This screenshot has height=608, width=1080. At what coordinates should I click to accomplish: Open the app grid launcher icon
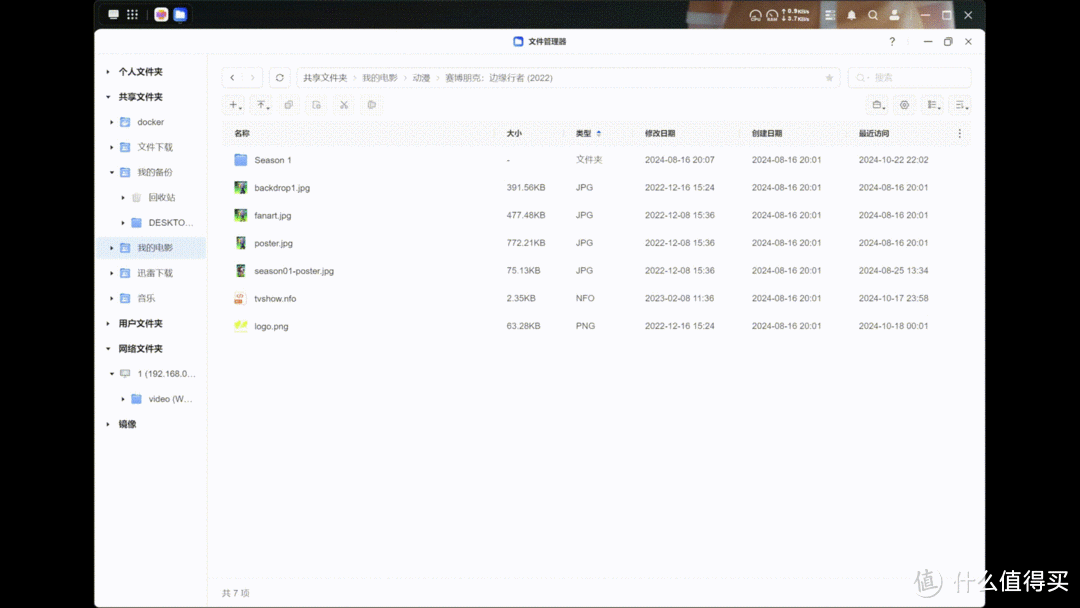coord(132,15)
